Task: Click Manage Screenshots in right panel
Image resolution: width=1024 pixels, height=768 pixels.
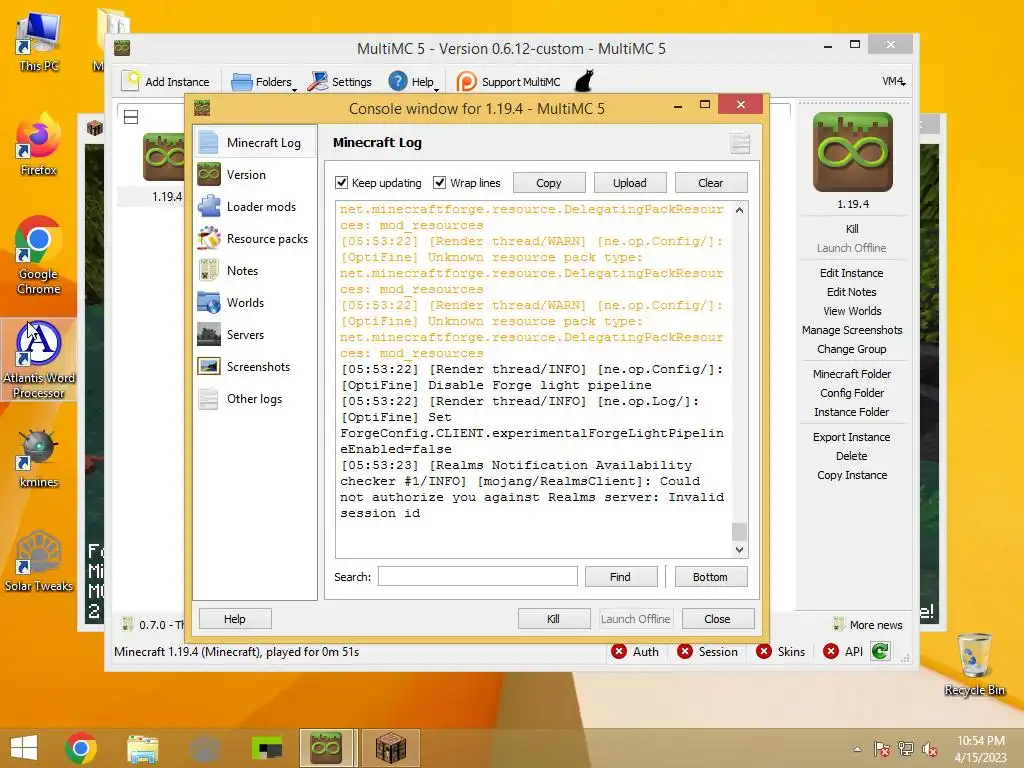Action: (x=852, y=330)
